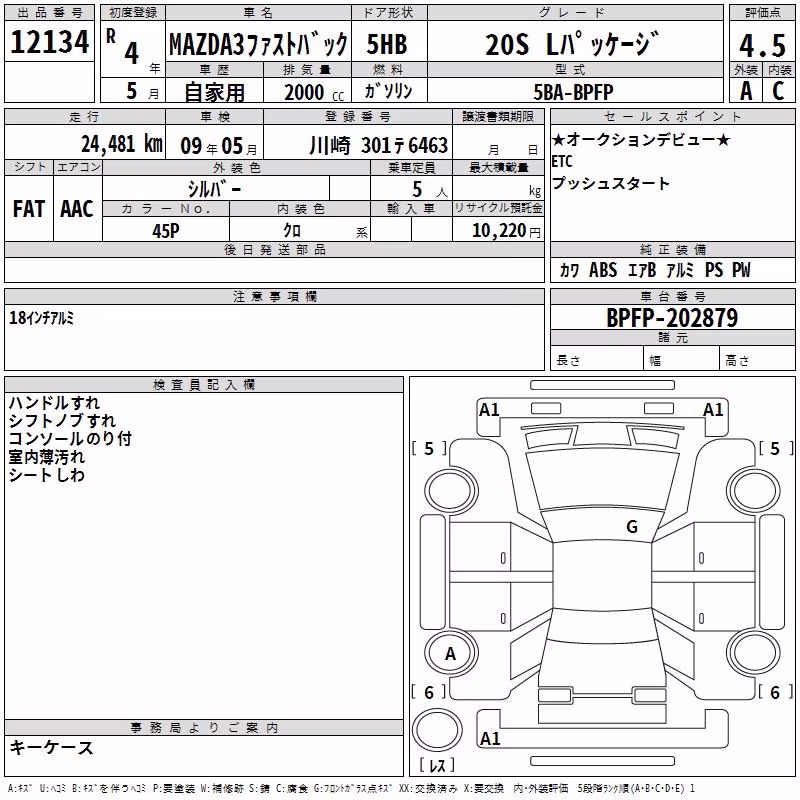Select the セールスポイント header
Image resolution: width=800 pixels, height=800 pixels.
point(672,116)
